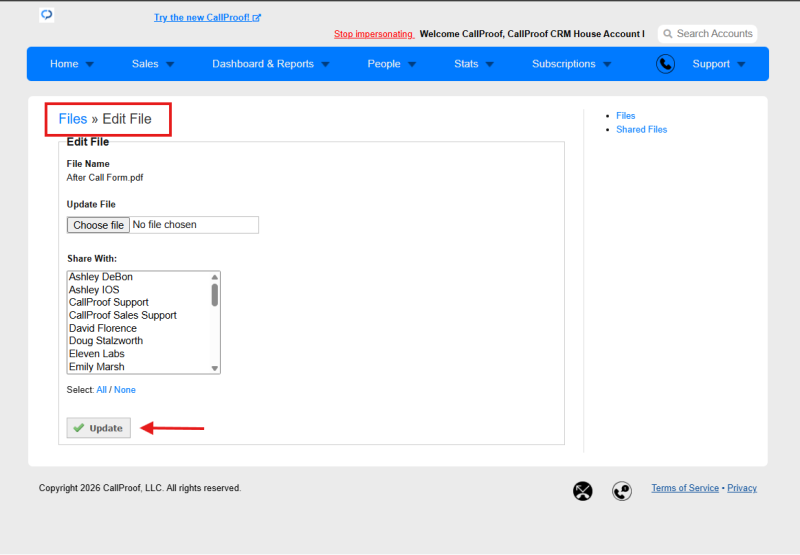Image resolution: width=800 pixels, height=555 pixels.
Task: Open the Stats menu
Action: click(x=466, y=64)
